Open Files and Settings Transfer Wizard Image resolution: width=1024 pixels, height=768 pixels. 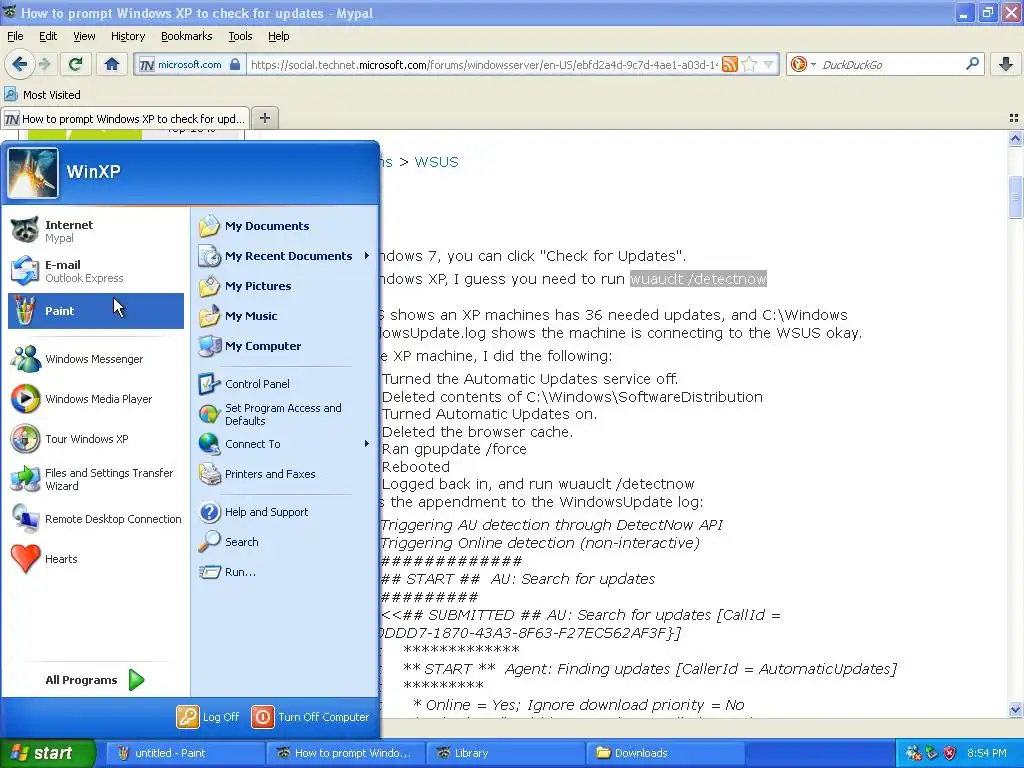96,479
